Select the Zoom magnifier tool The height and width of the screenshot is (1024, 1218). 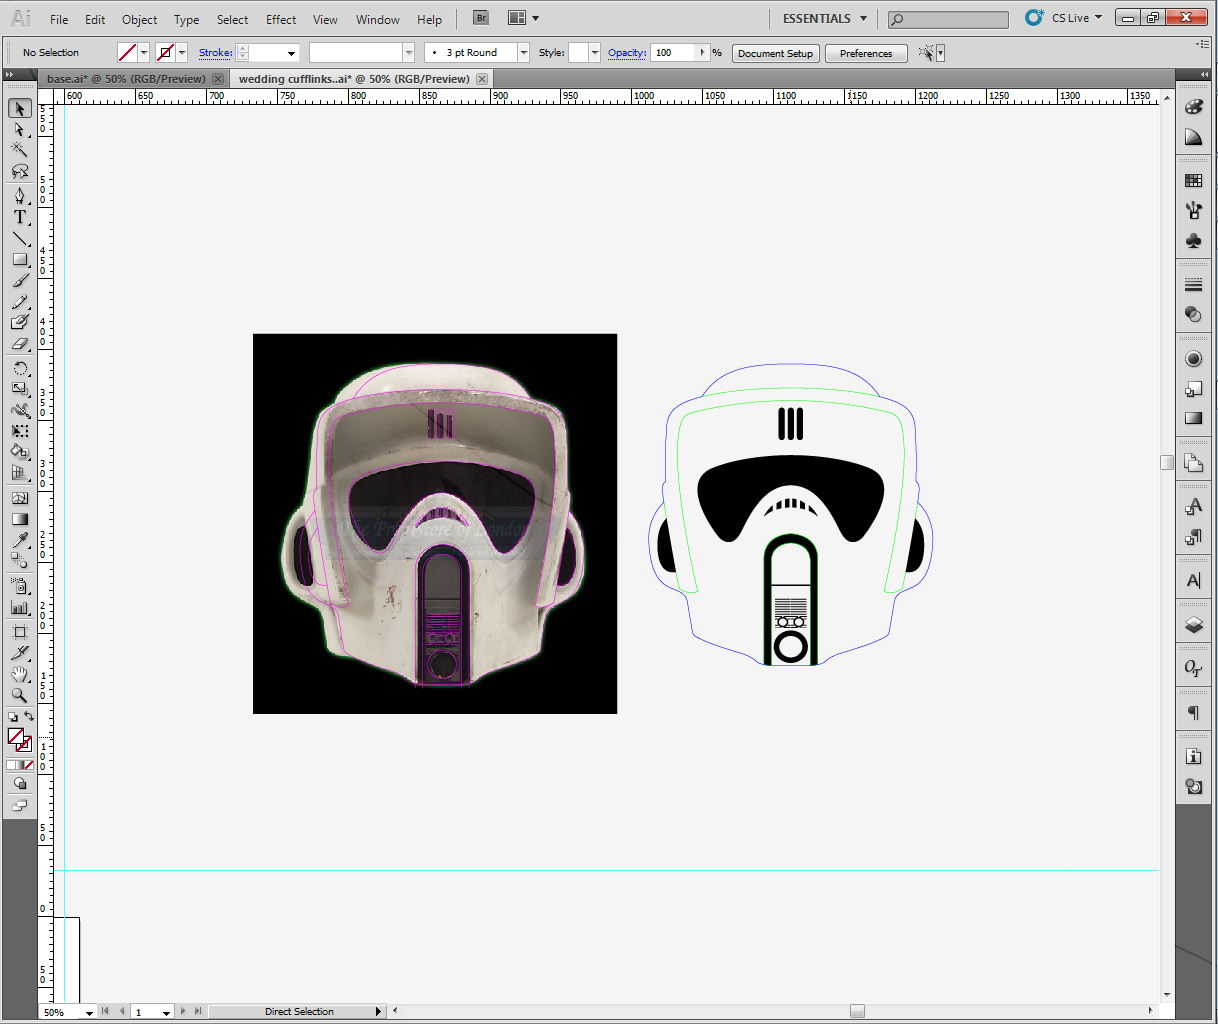[x=19, y=695]
